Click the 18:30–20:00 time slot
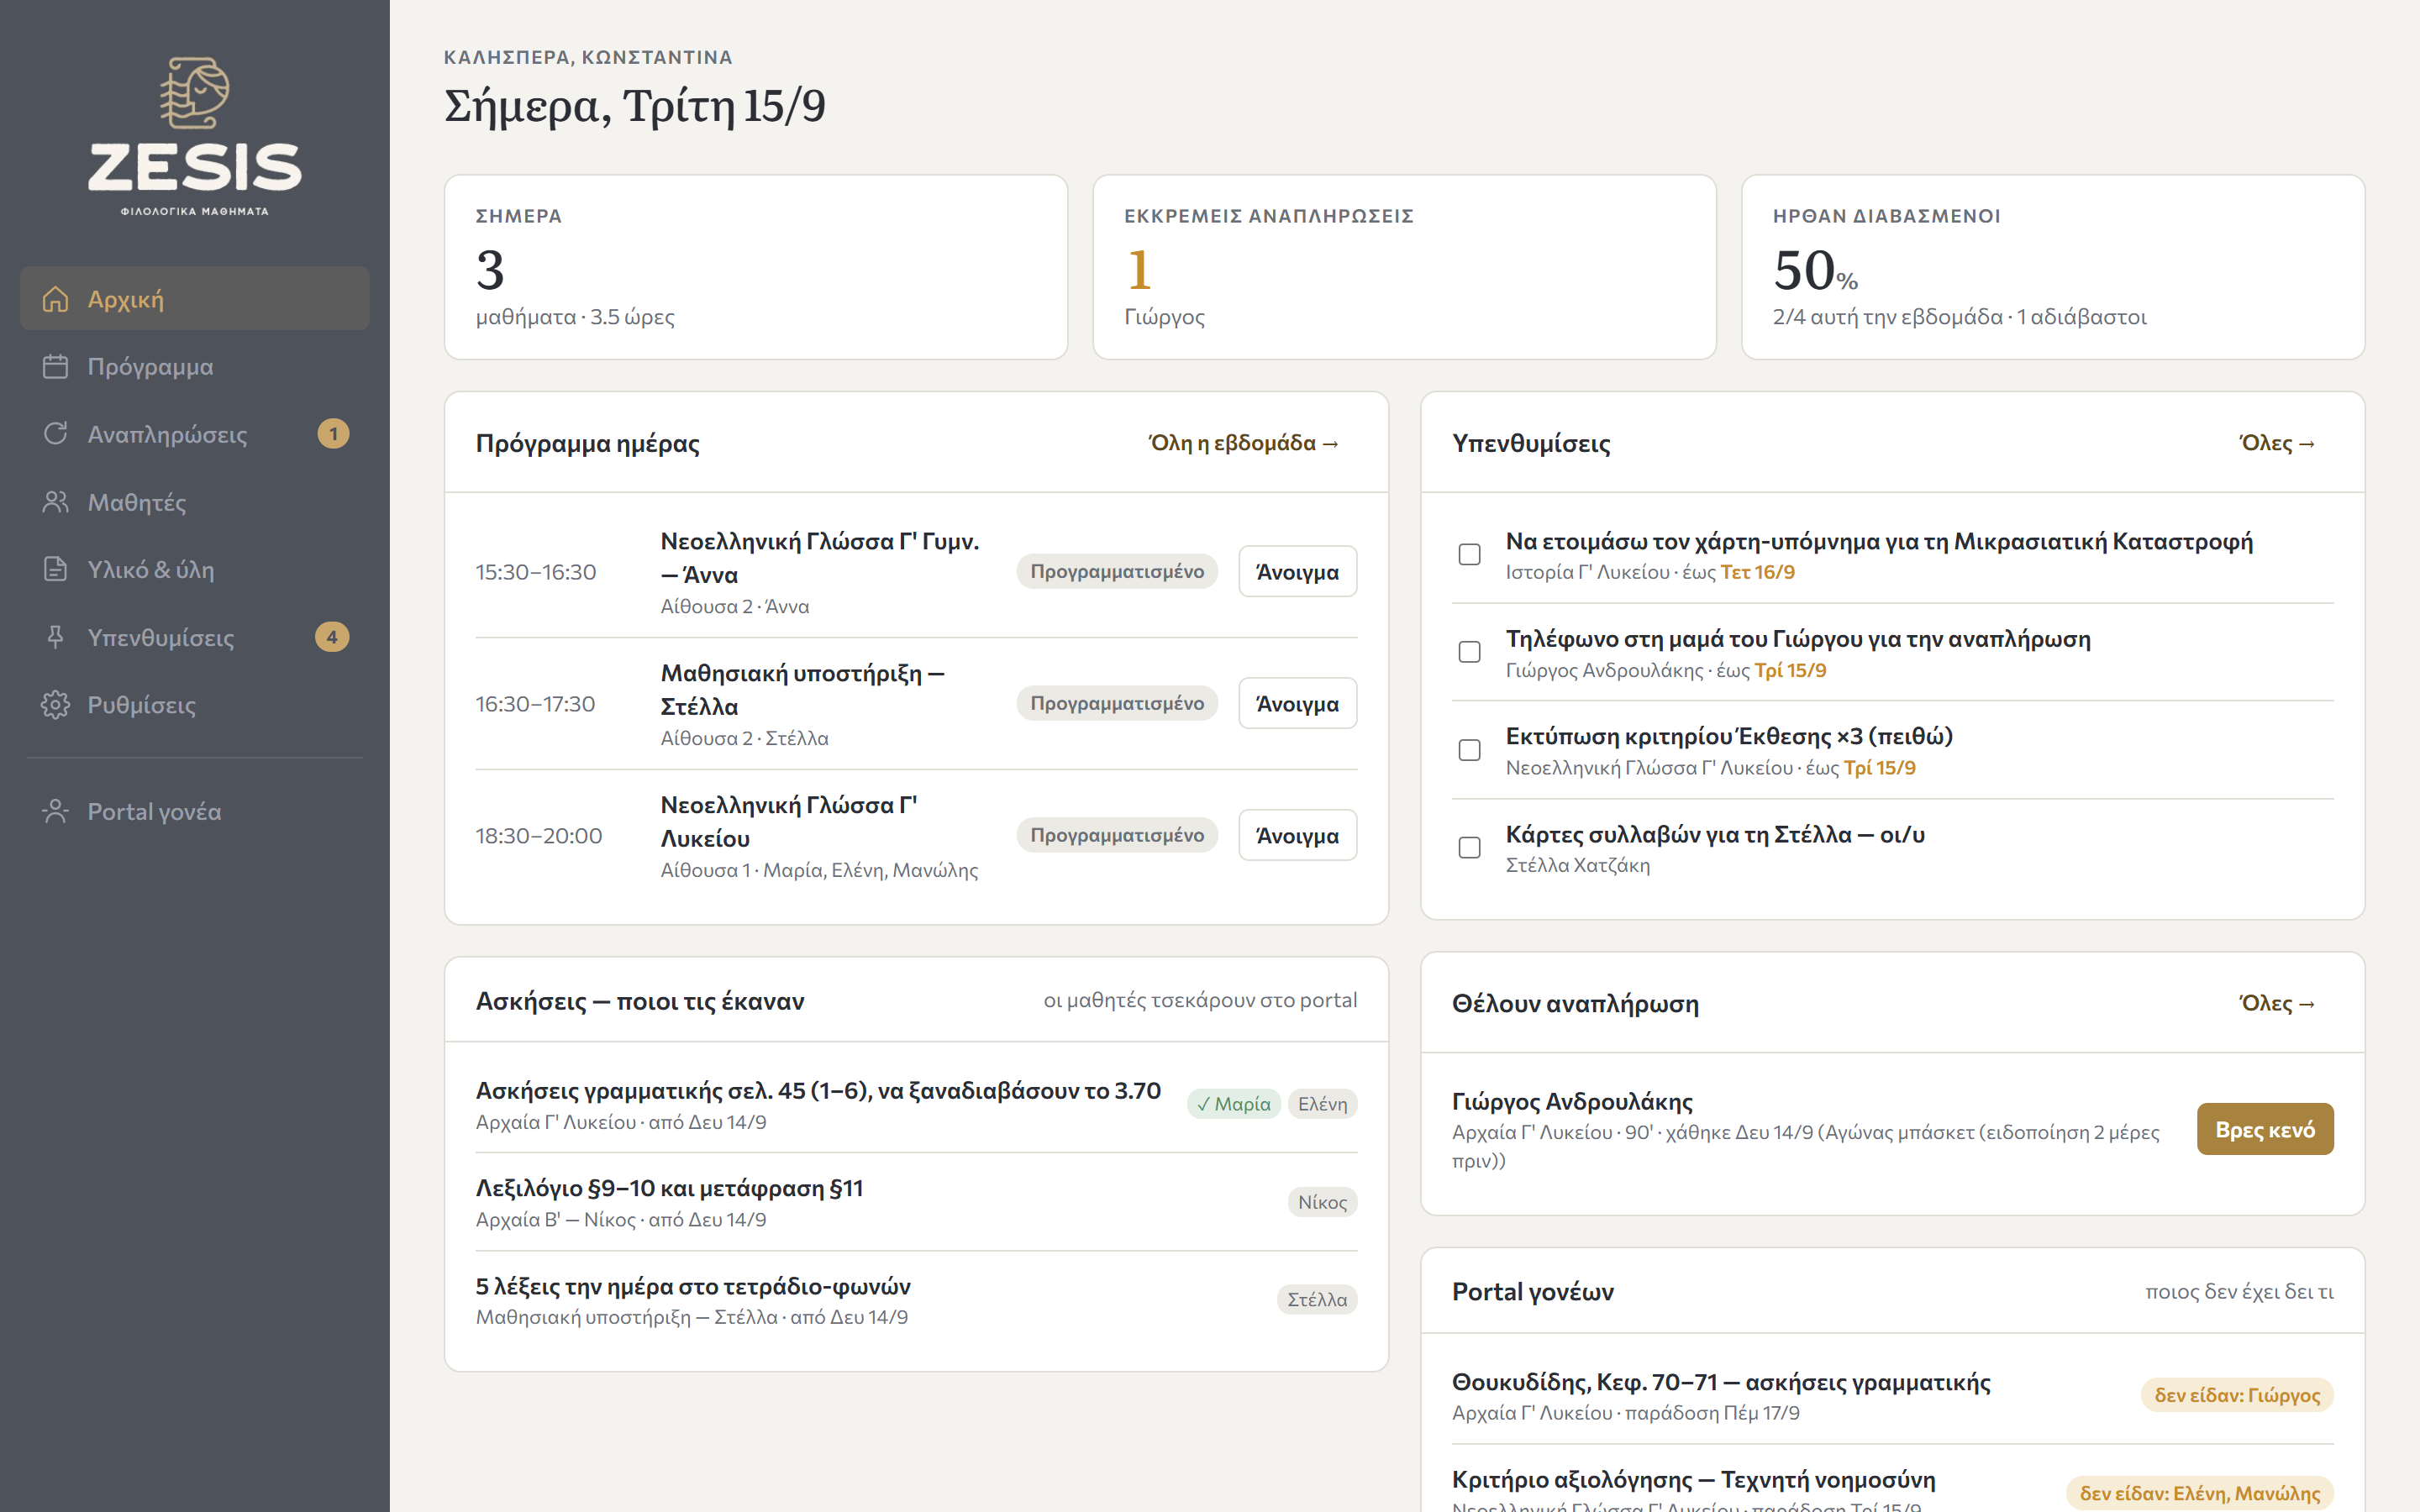The width and height of the screenshot is (2420, 1512). pyautogui.click(x=539, y=836)
